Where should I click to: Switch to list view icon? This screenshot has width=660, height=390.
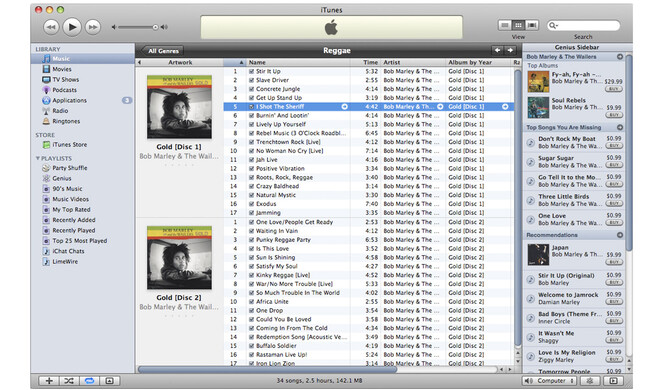504,25
